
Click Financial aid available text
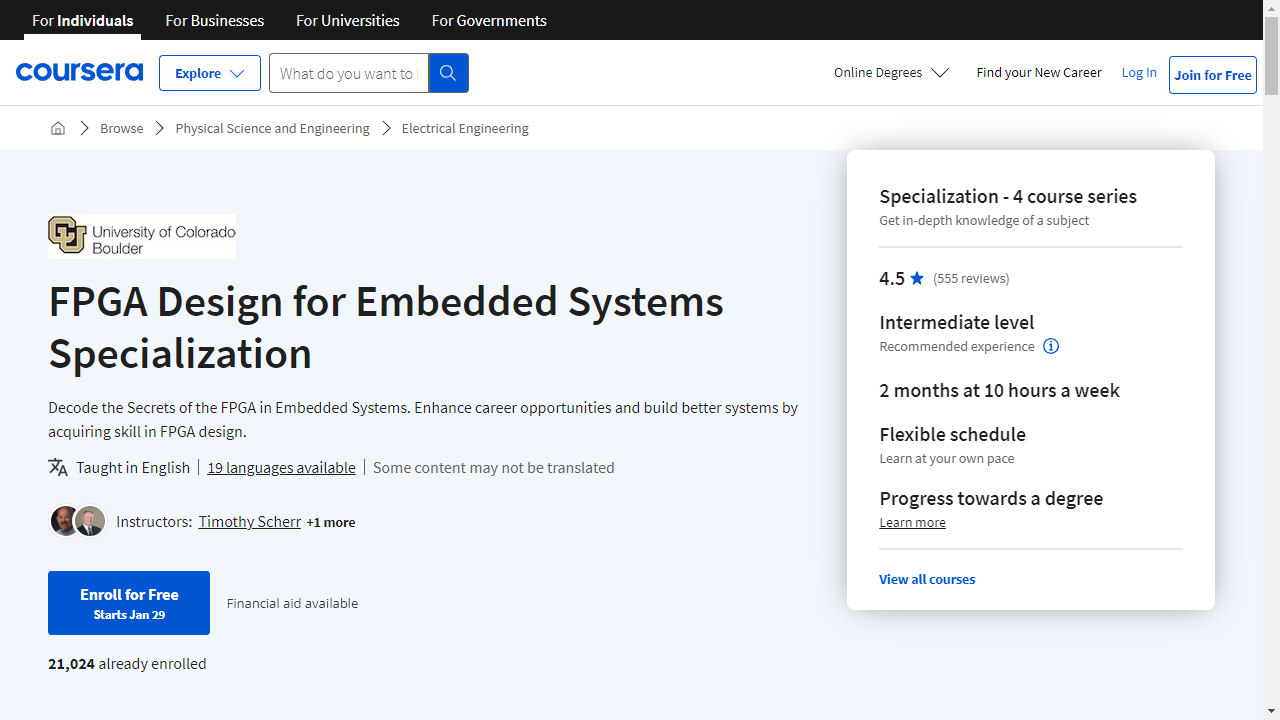[x=292, y=603]
